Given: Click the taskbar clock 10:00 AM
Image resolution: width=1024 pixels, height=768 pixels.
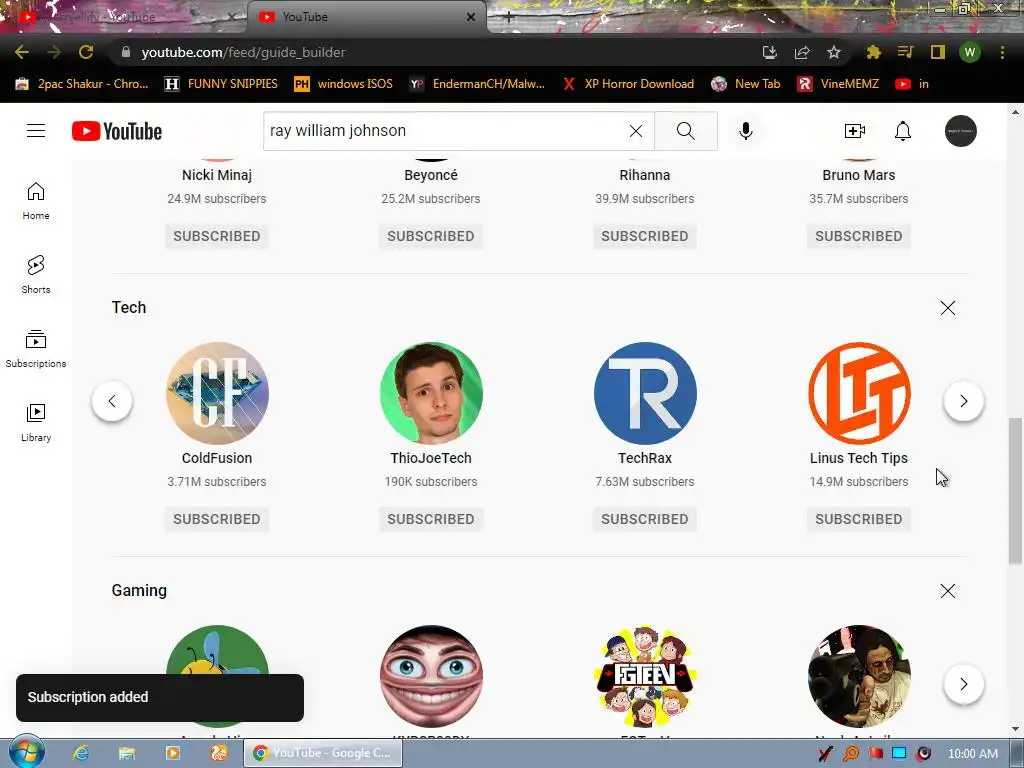Looking at the screenshot, I should click(x=972, y=754).
